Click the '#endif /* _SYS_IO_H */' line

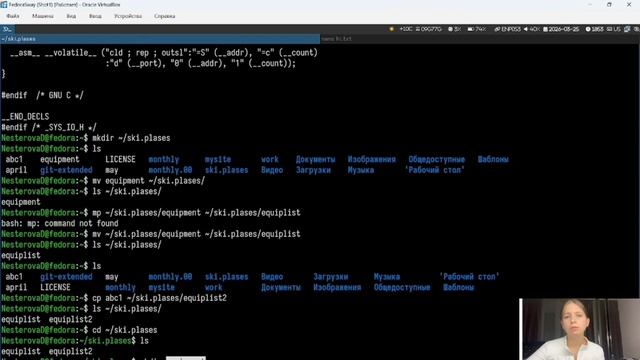tap(49, 127)
